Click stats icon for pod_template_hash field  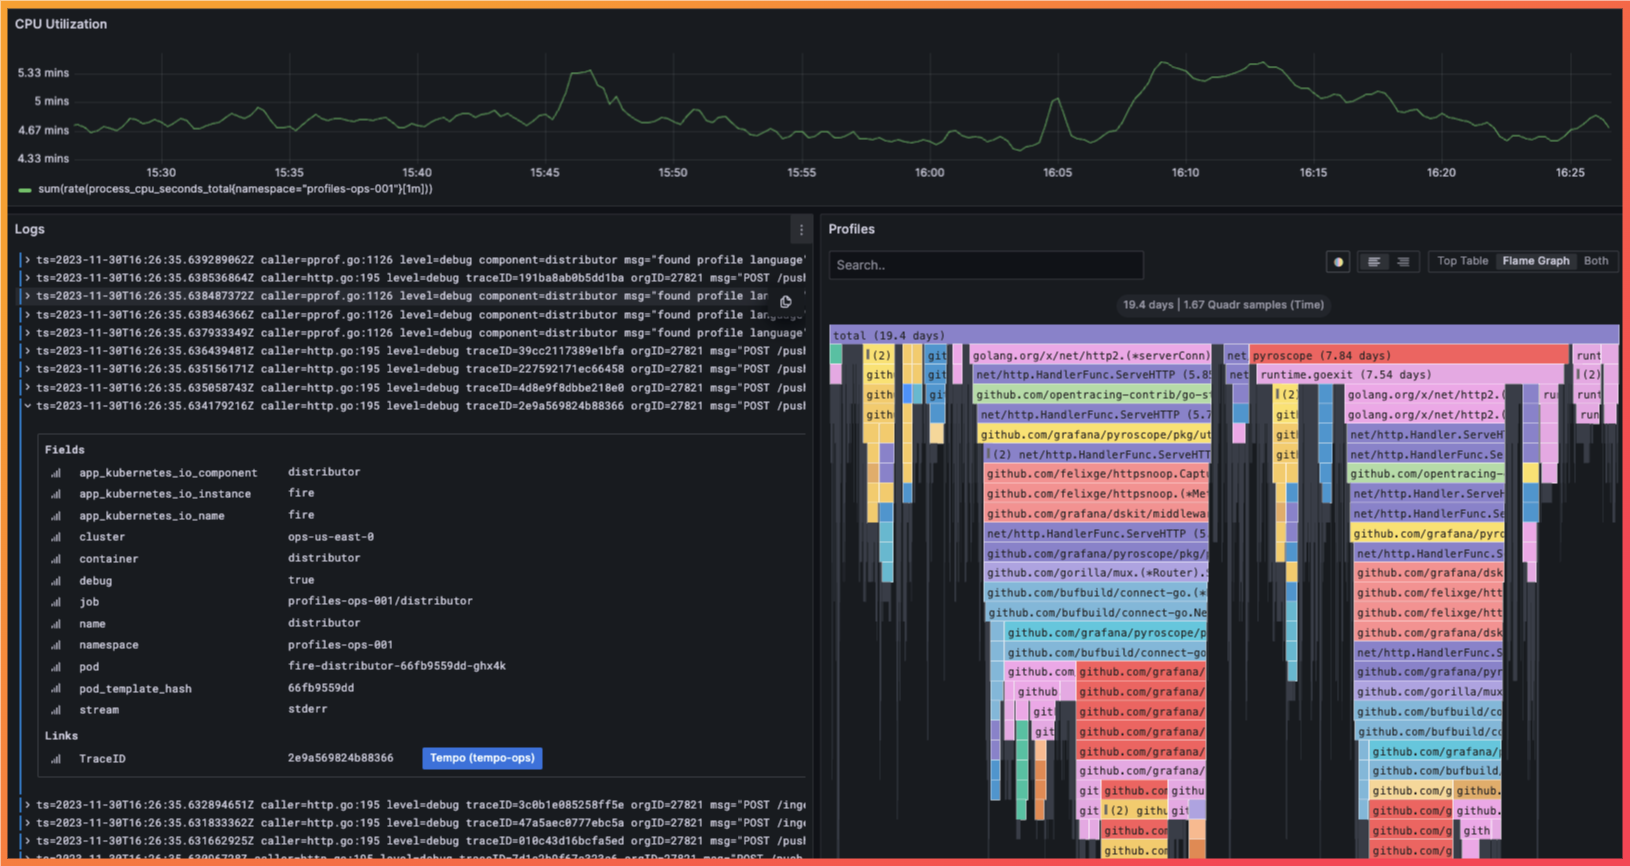click(56, 689)
